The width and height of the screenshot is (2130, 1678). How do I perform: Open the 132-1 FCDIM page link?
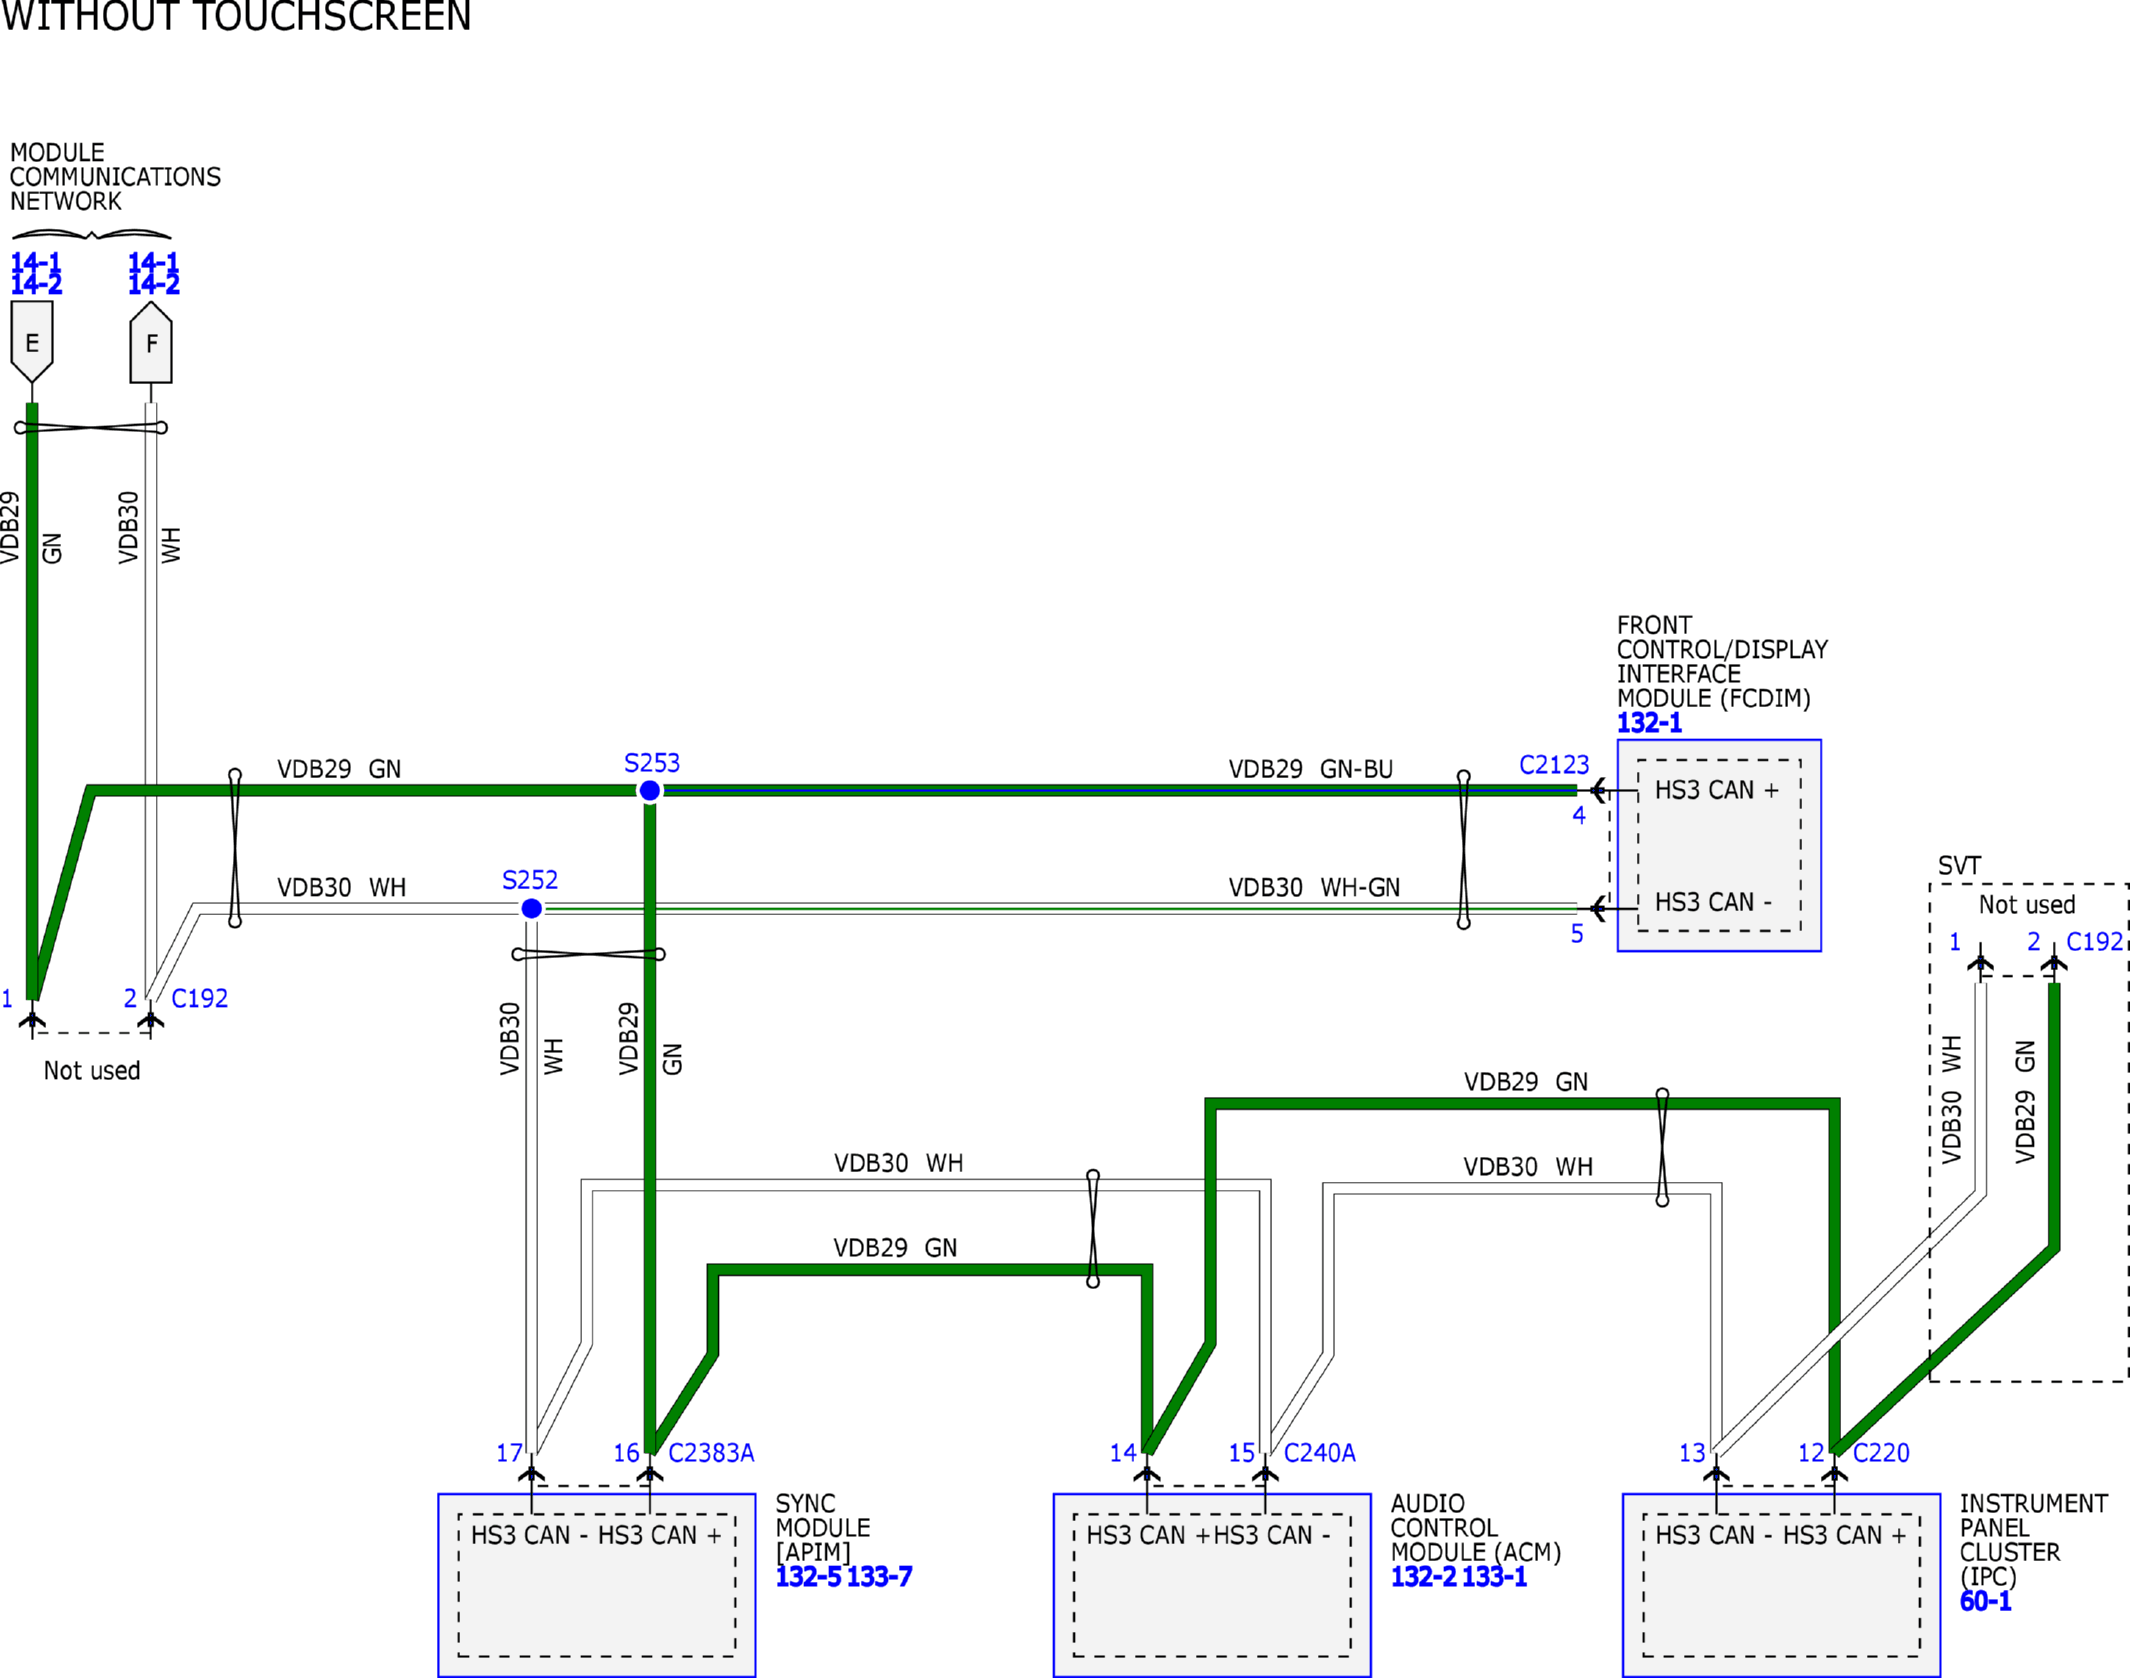[x=1649, y=723]
